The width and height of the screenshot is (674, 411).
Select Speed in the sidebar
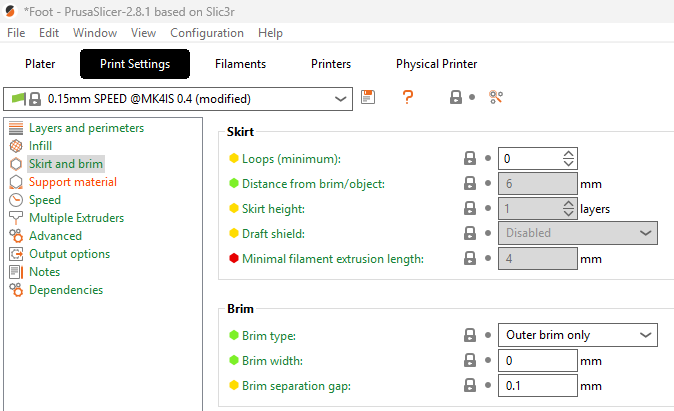coord(45,200)
